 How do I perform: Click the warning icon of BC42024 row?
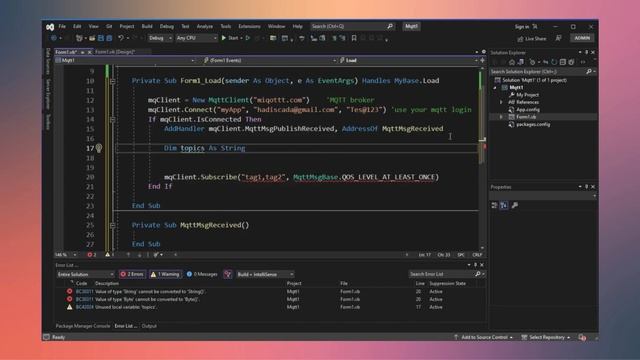point(69,307)
